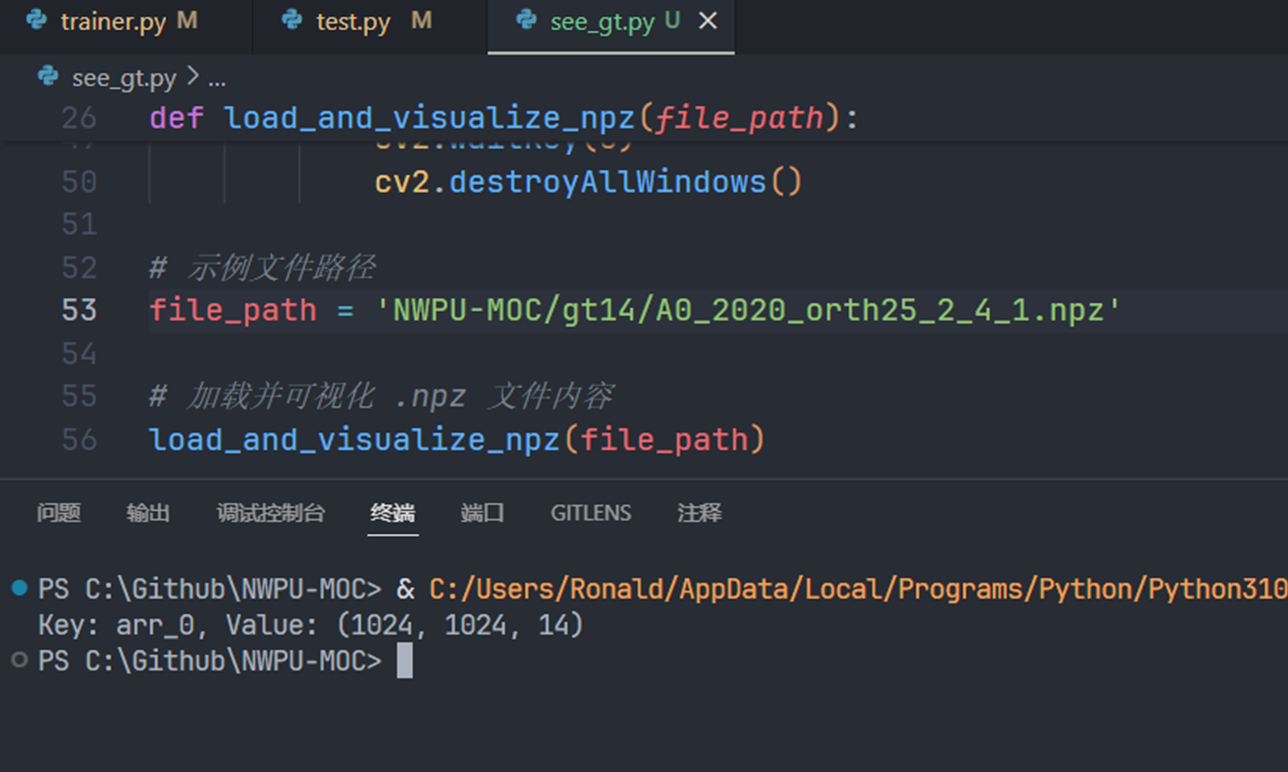Viewport: 1288px width, 772px height.
Task: Click the blue command-success dot in terminal
Action: (x=19, y=588)
